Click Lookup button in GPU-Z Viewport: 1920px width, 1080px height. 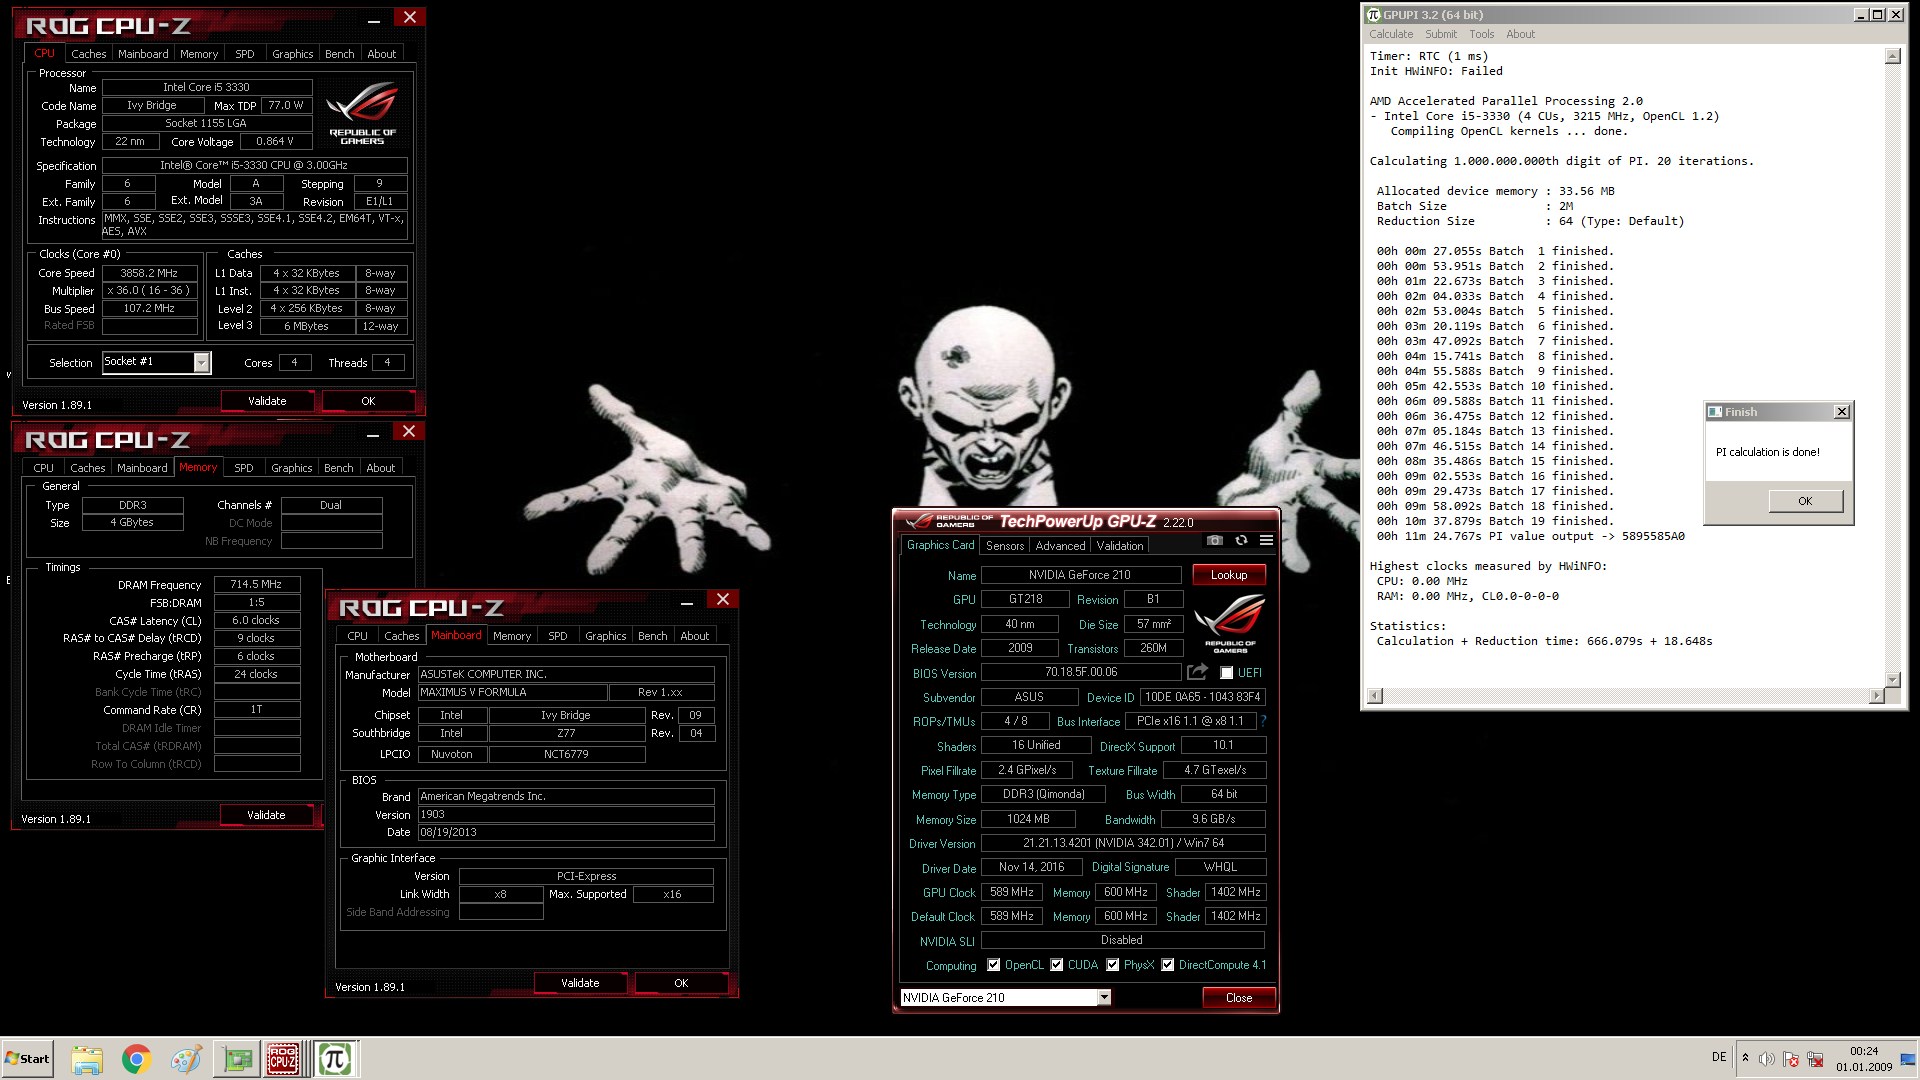[x=1228, y=575]
